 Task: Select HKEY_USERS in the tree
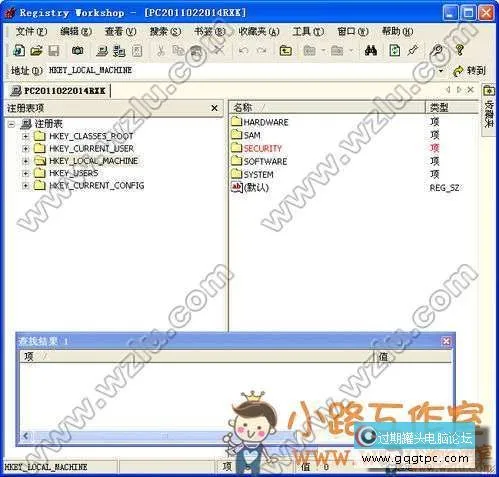coord(73,173)
